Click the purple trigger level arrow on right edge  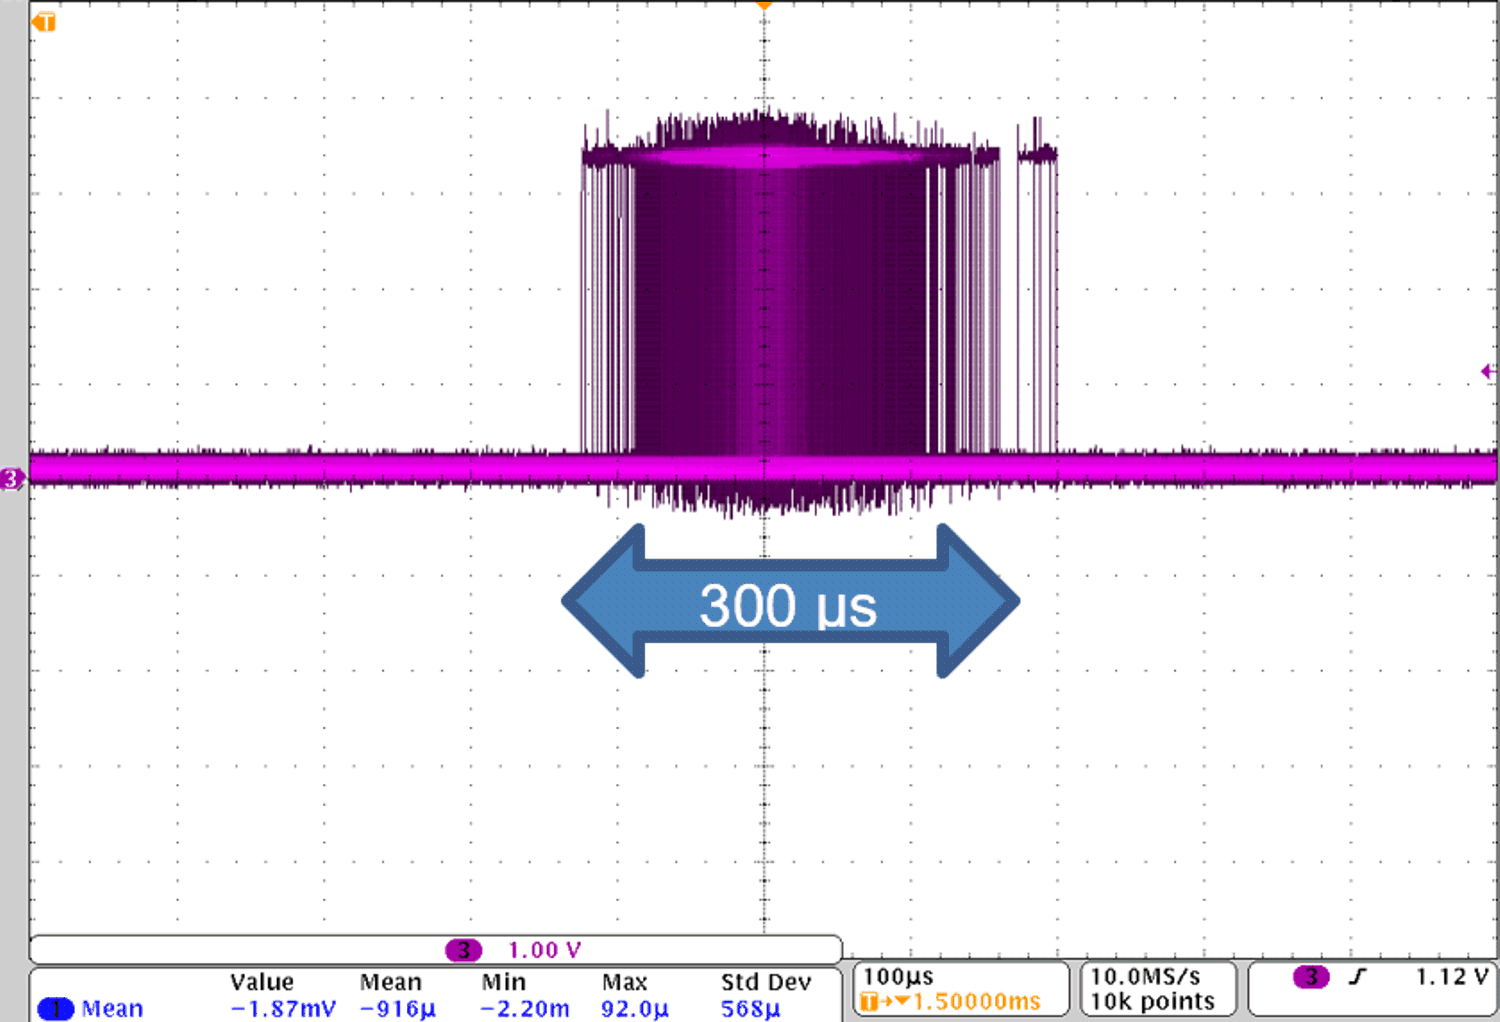click(1489, 371)
